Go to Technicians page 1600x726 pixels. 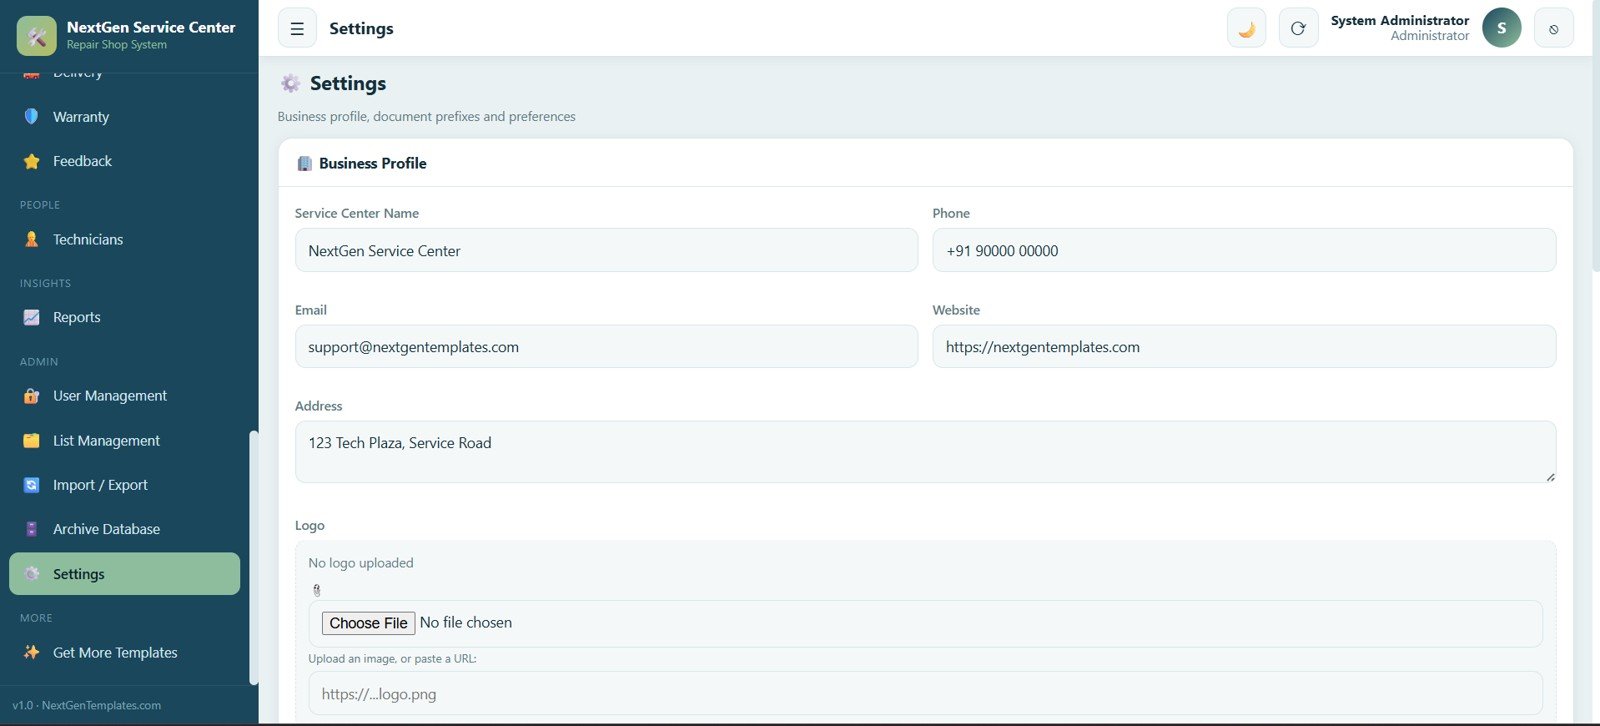pyautogui.click(x=124, y=240)
